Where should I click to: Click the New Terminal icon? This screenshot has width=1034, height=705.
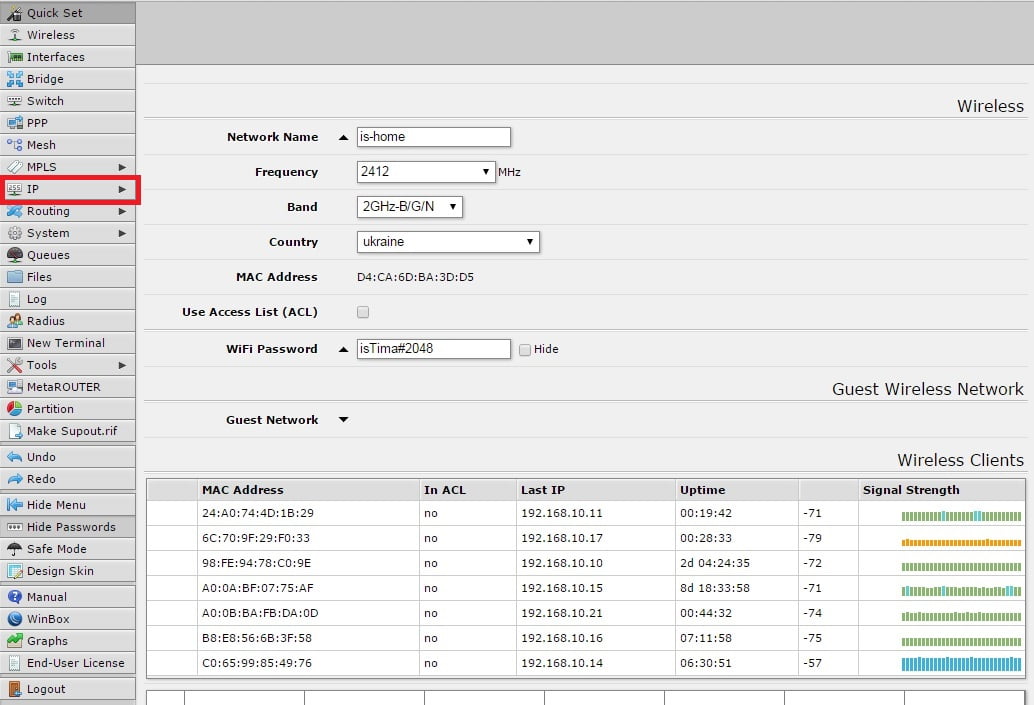pyautogui.click(x=15, y=343)
